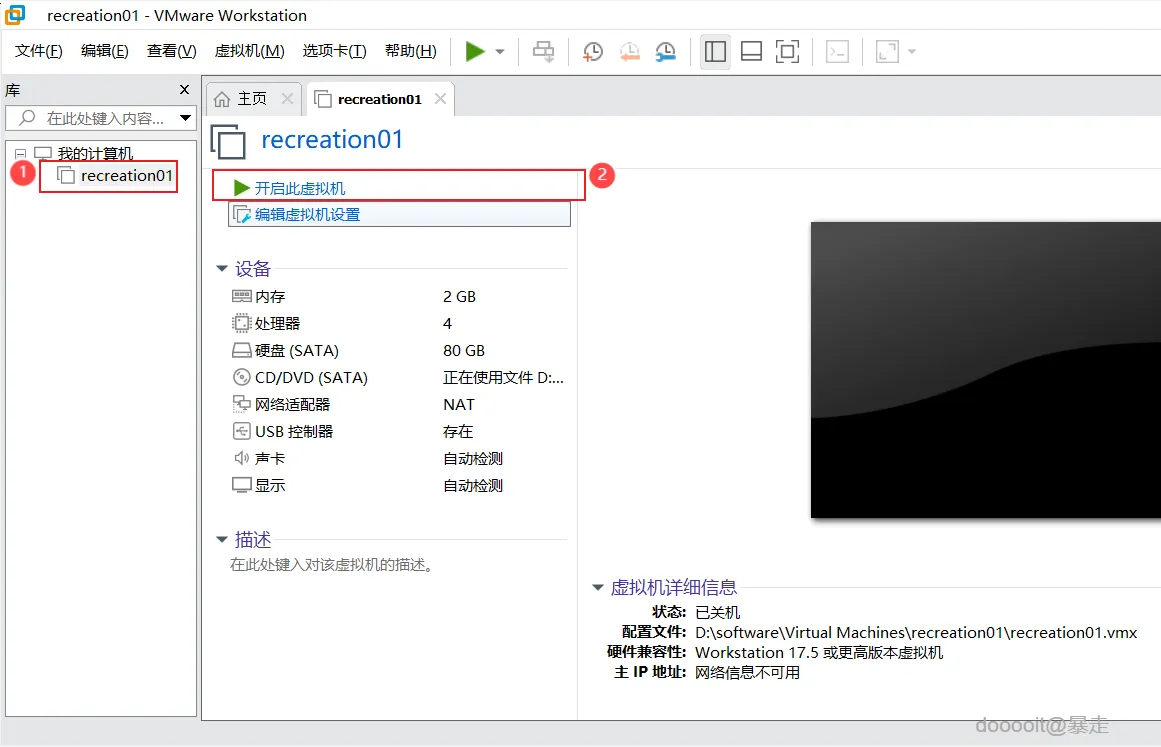The height and width of the screenshot is (747, 1161).
Task: Close the library panel with X
Action: [x=184, y=89]
